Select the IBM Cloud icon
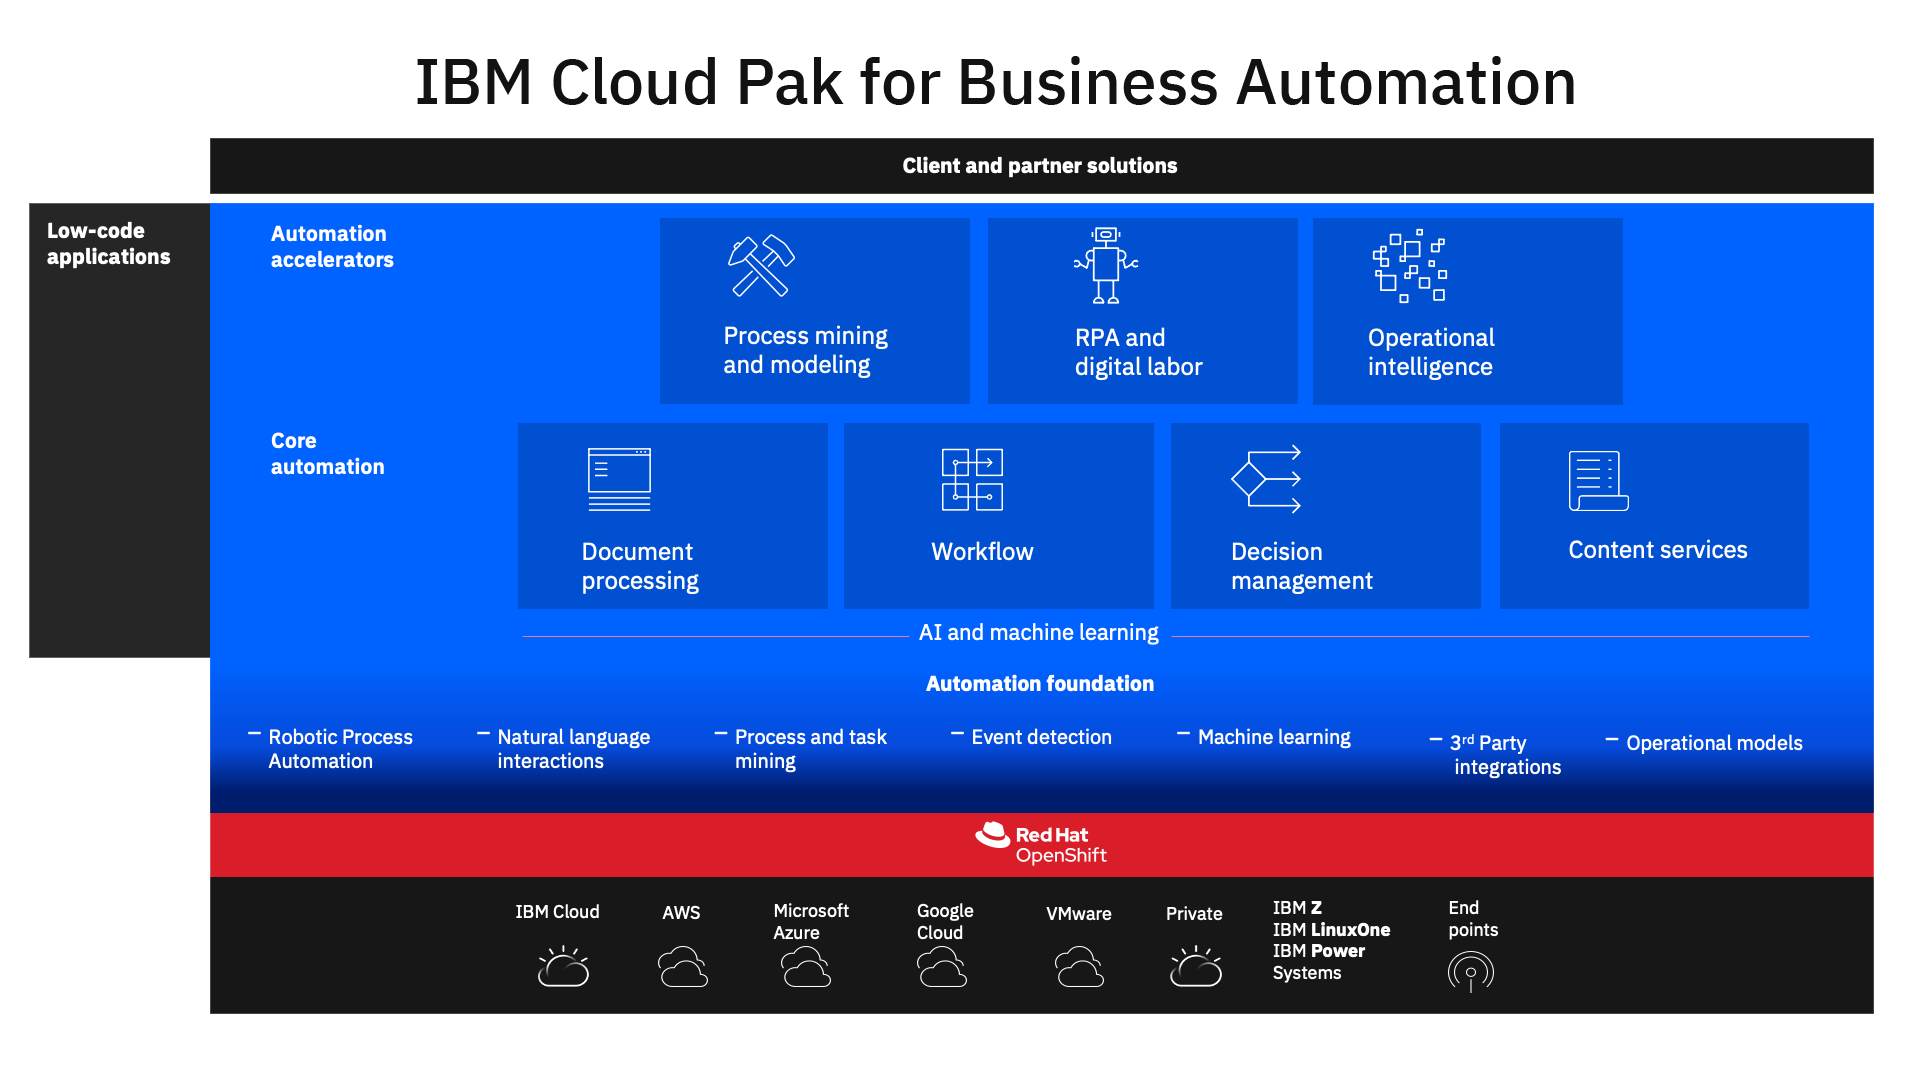The image size is (1920, 1081). click(563, 966)
